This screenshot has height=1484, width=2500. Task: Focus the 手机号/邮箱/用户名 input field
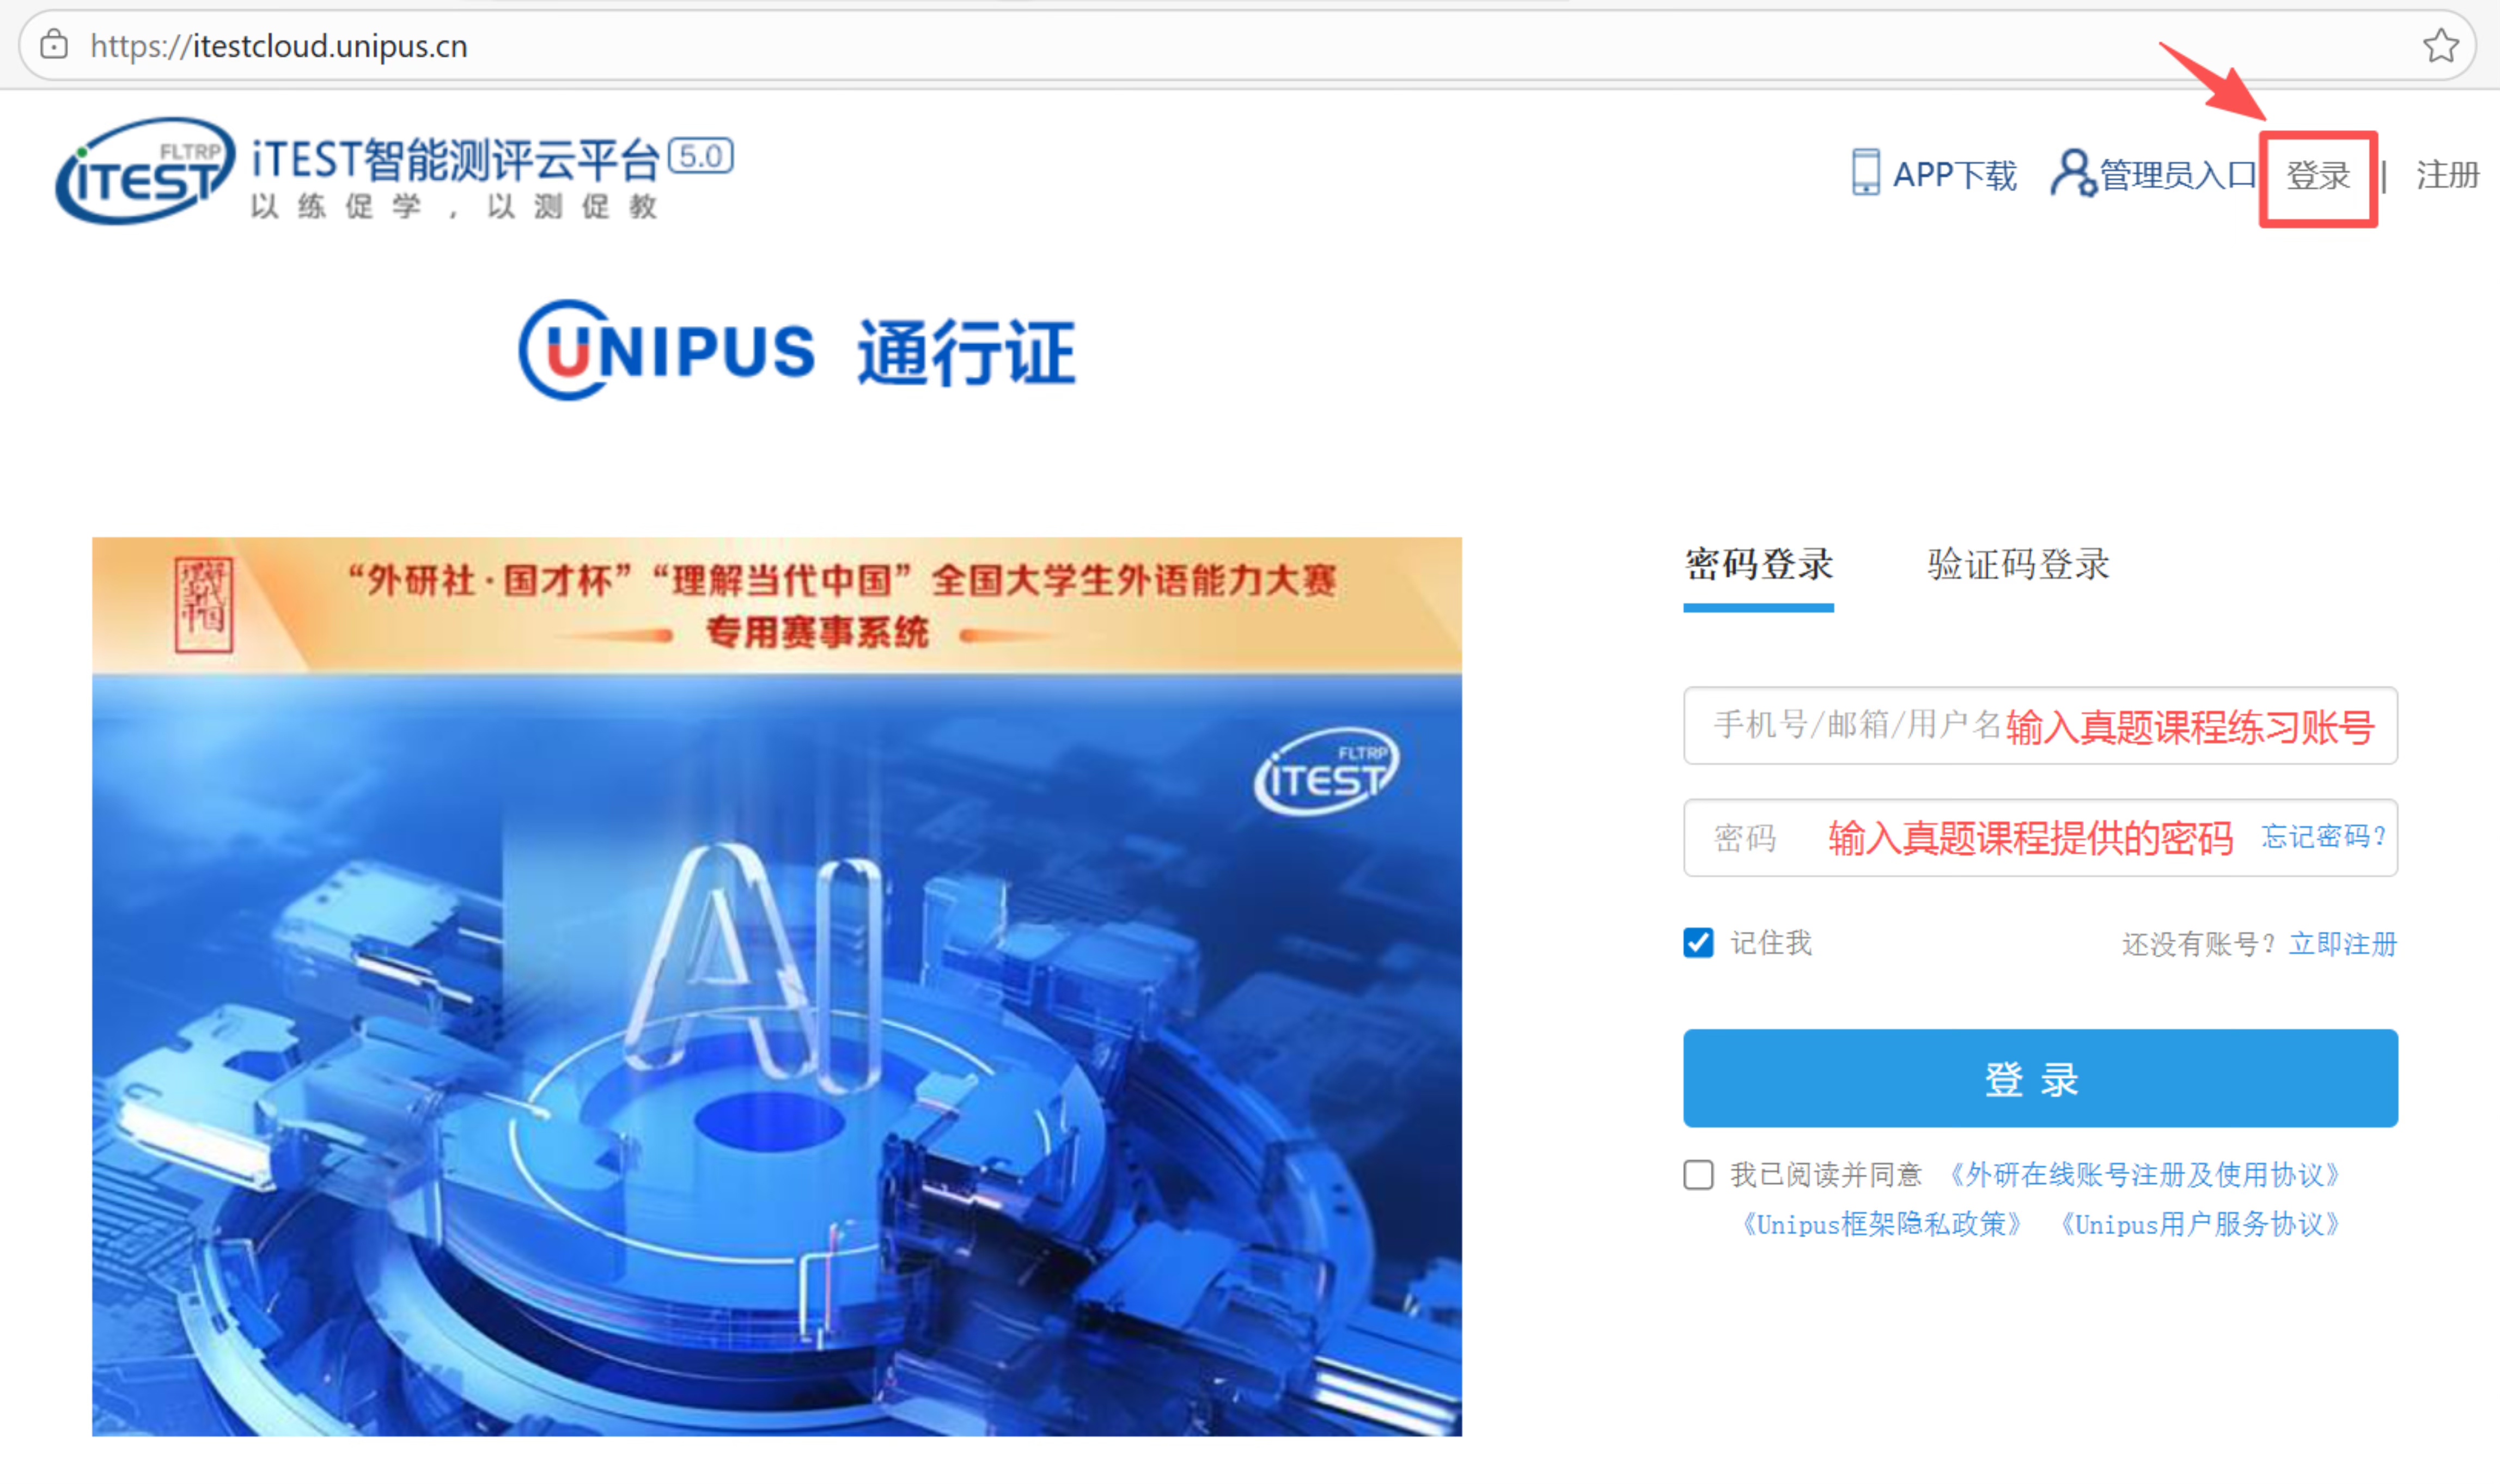coord(2040,726)
